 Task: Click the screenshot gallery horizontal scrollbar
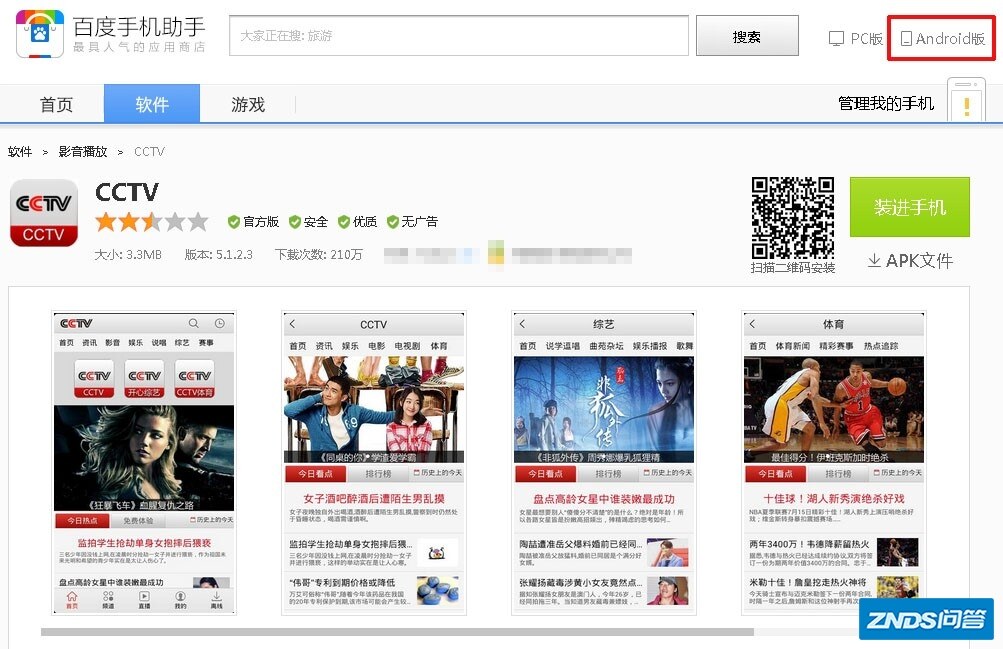[397, 632]
